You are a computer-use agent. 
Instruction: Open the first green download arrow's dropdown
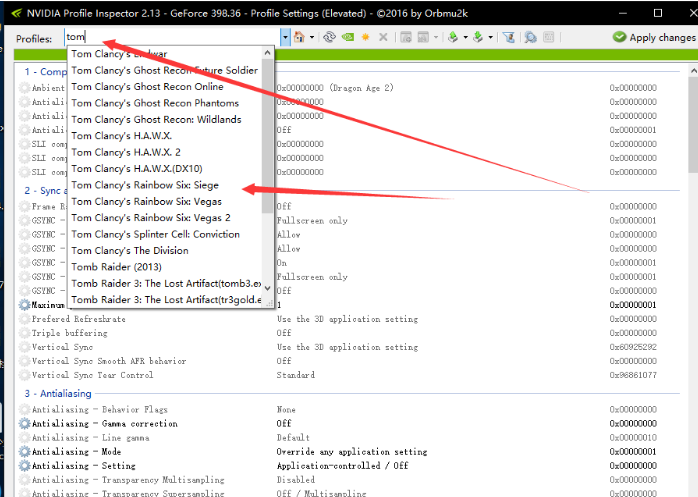[x=465, y=37]
